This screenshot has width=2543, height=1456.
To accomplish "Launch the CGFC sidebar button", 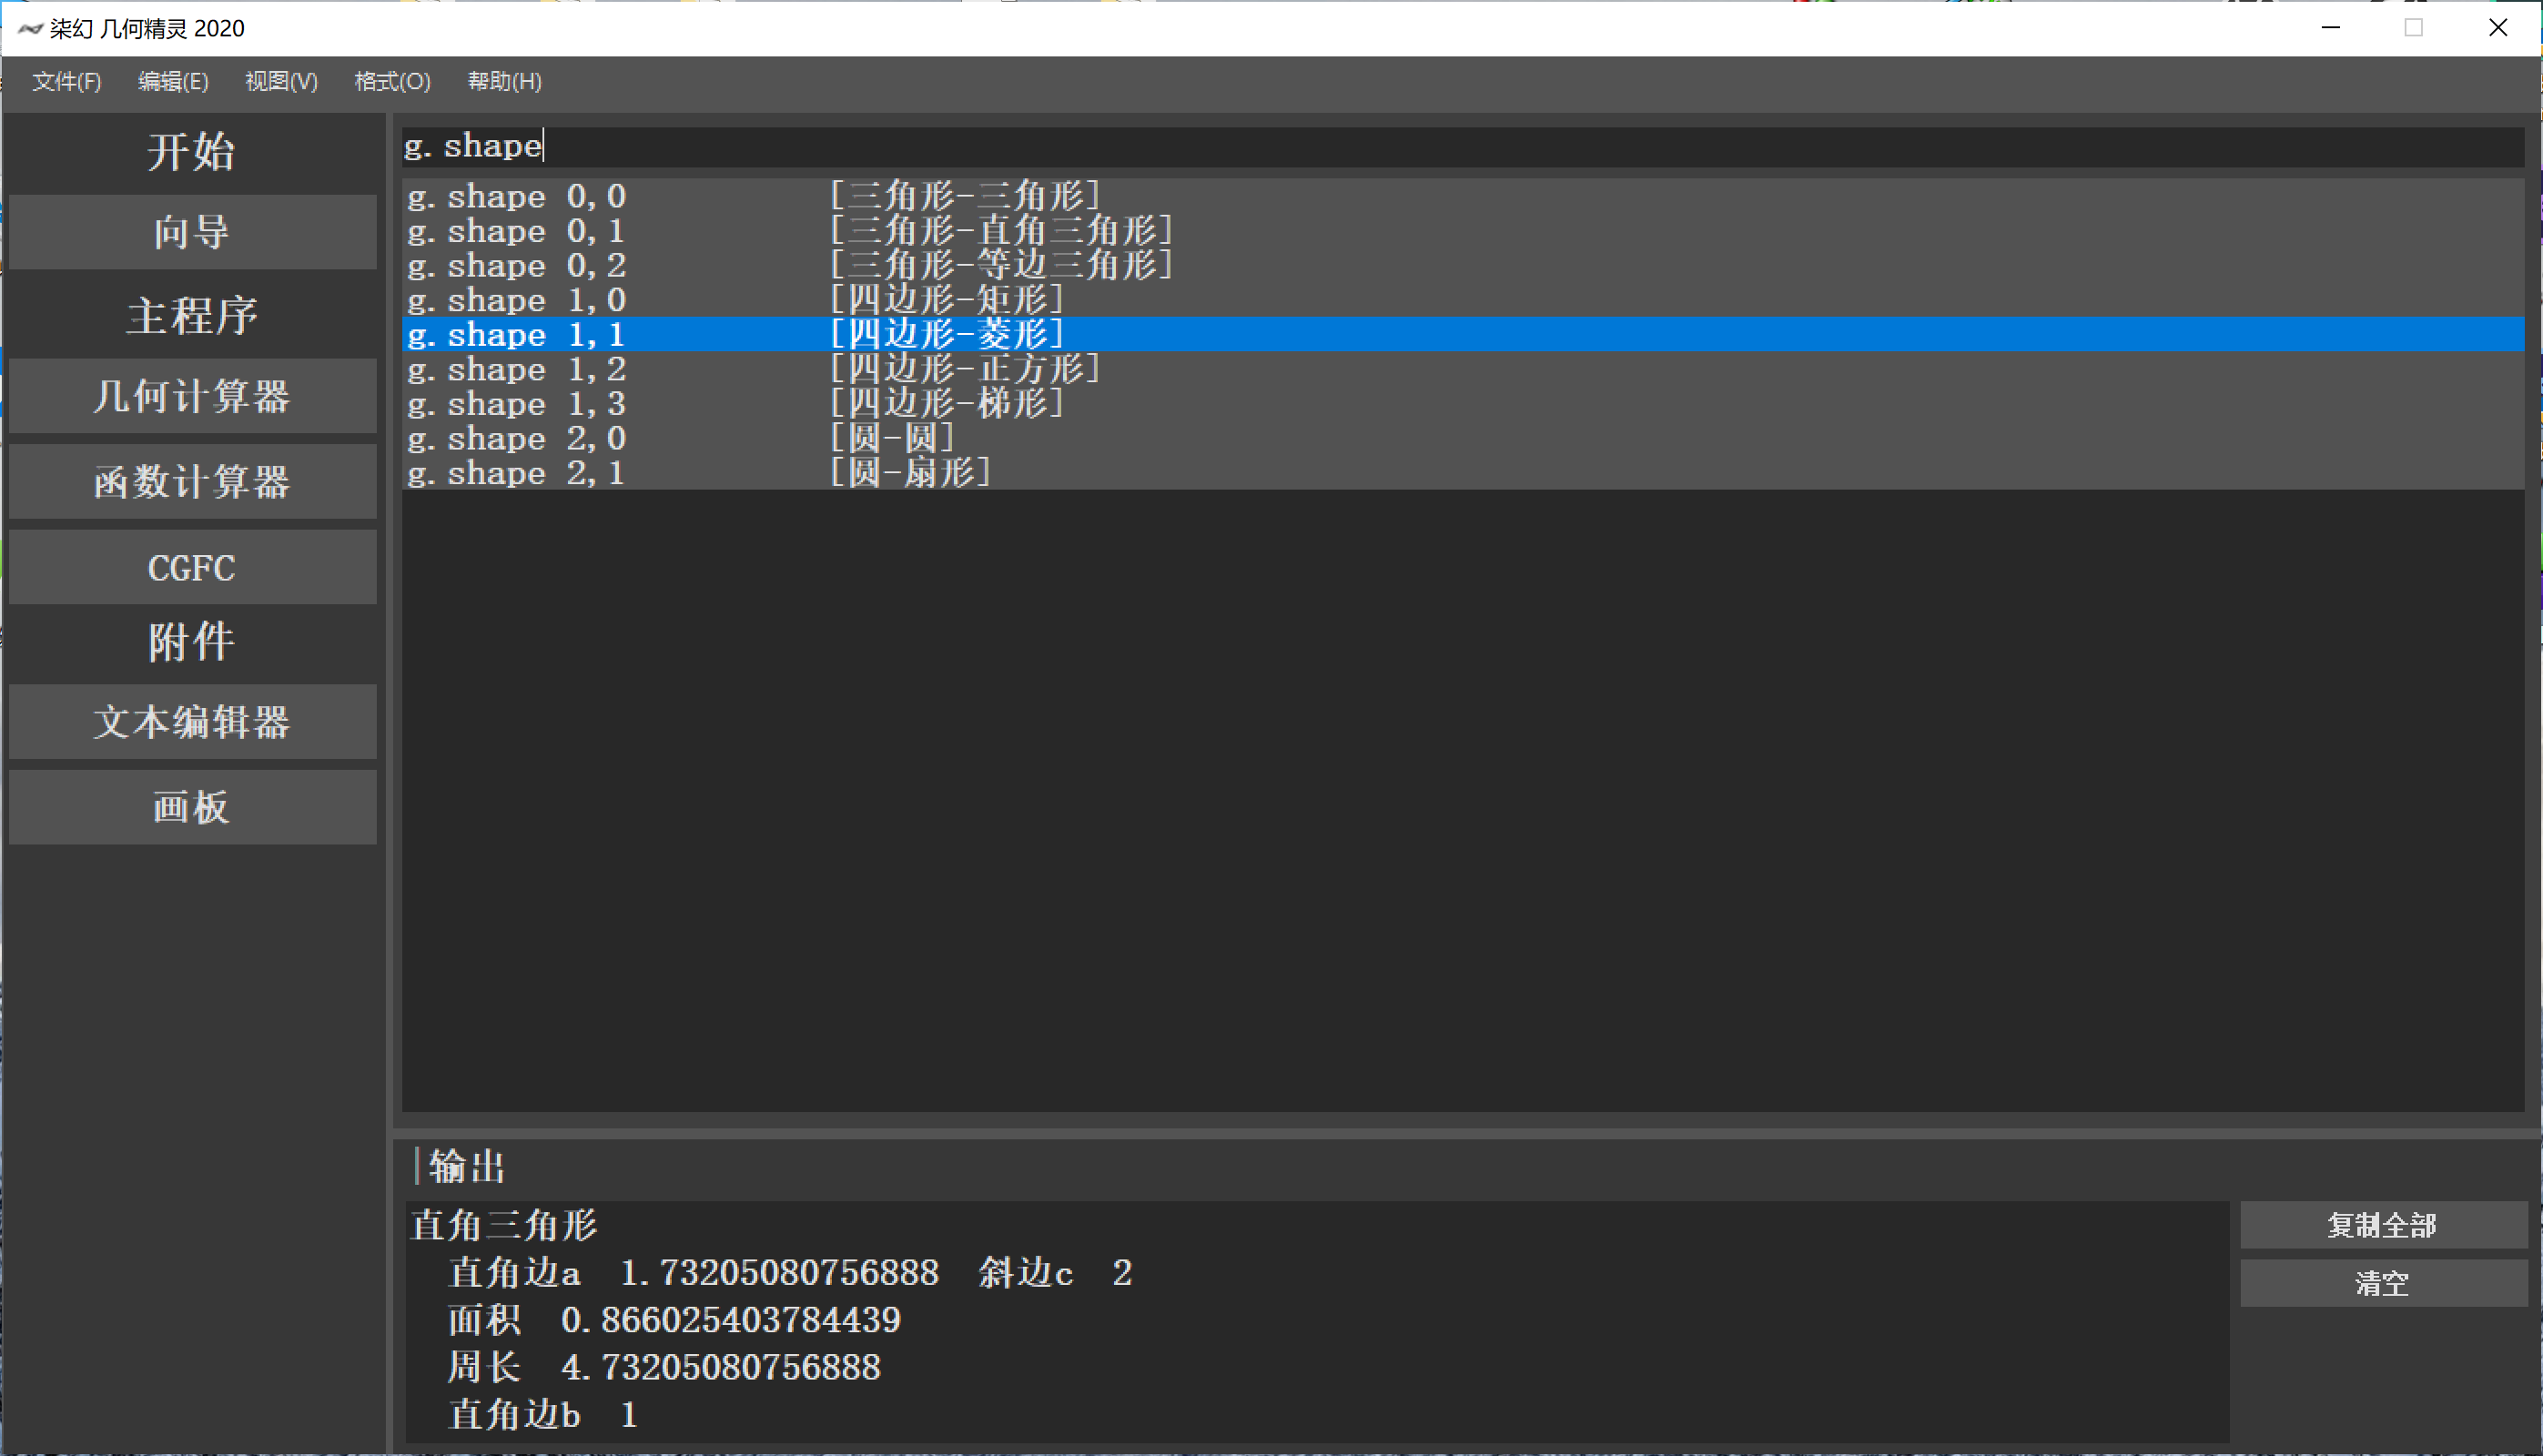I will (192, 567).
